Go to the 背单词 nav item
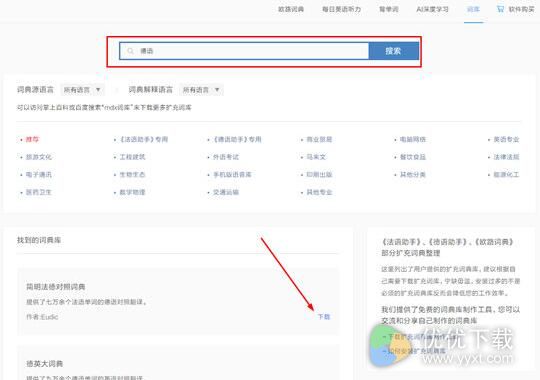540x380 pixels. click(x=388, y=9)
